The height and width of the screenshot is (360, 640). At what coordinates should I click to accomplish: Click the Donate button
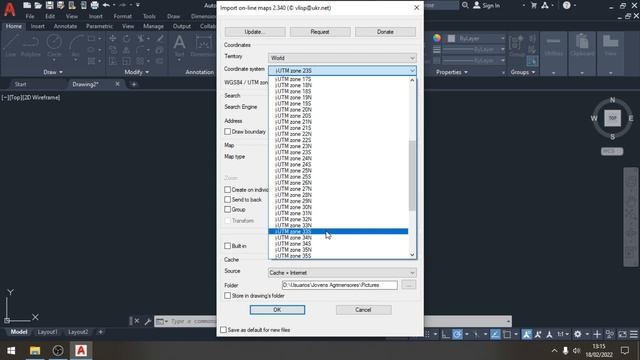(x=385, y=32)
